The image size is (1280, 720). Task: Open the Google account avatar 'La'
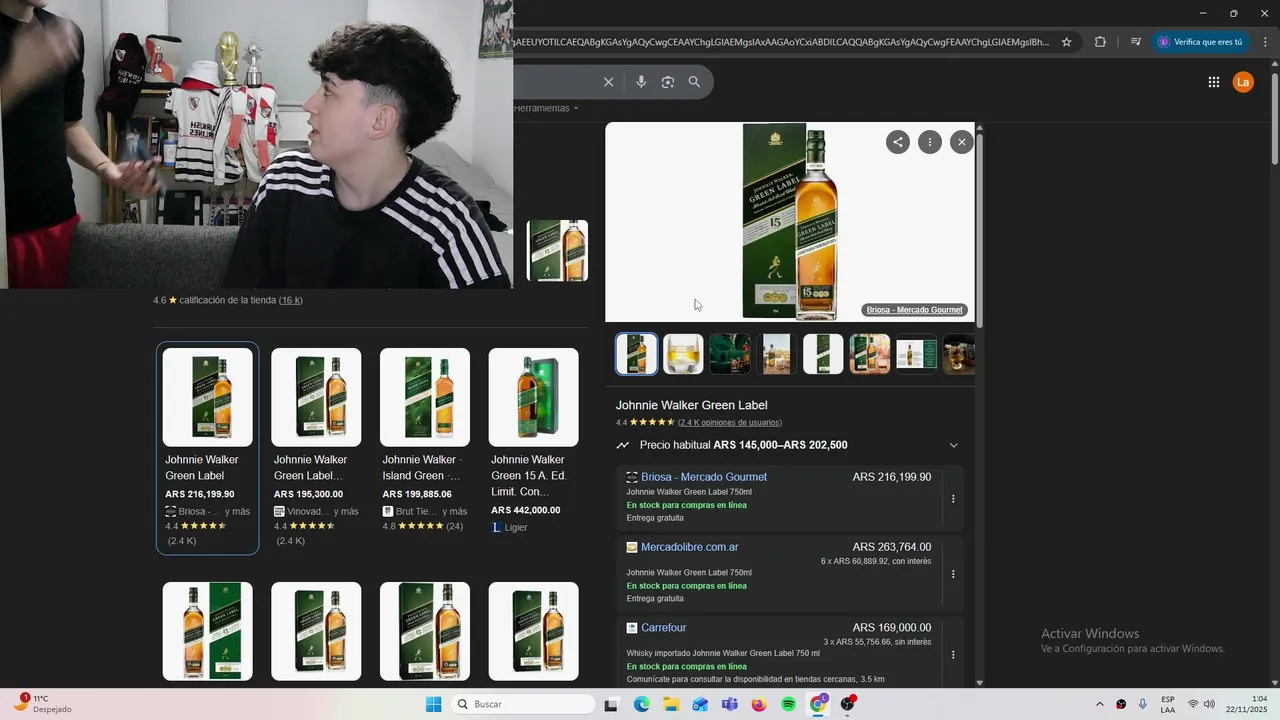pyautogui.click(x=1243, y=82)
